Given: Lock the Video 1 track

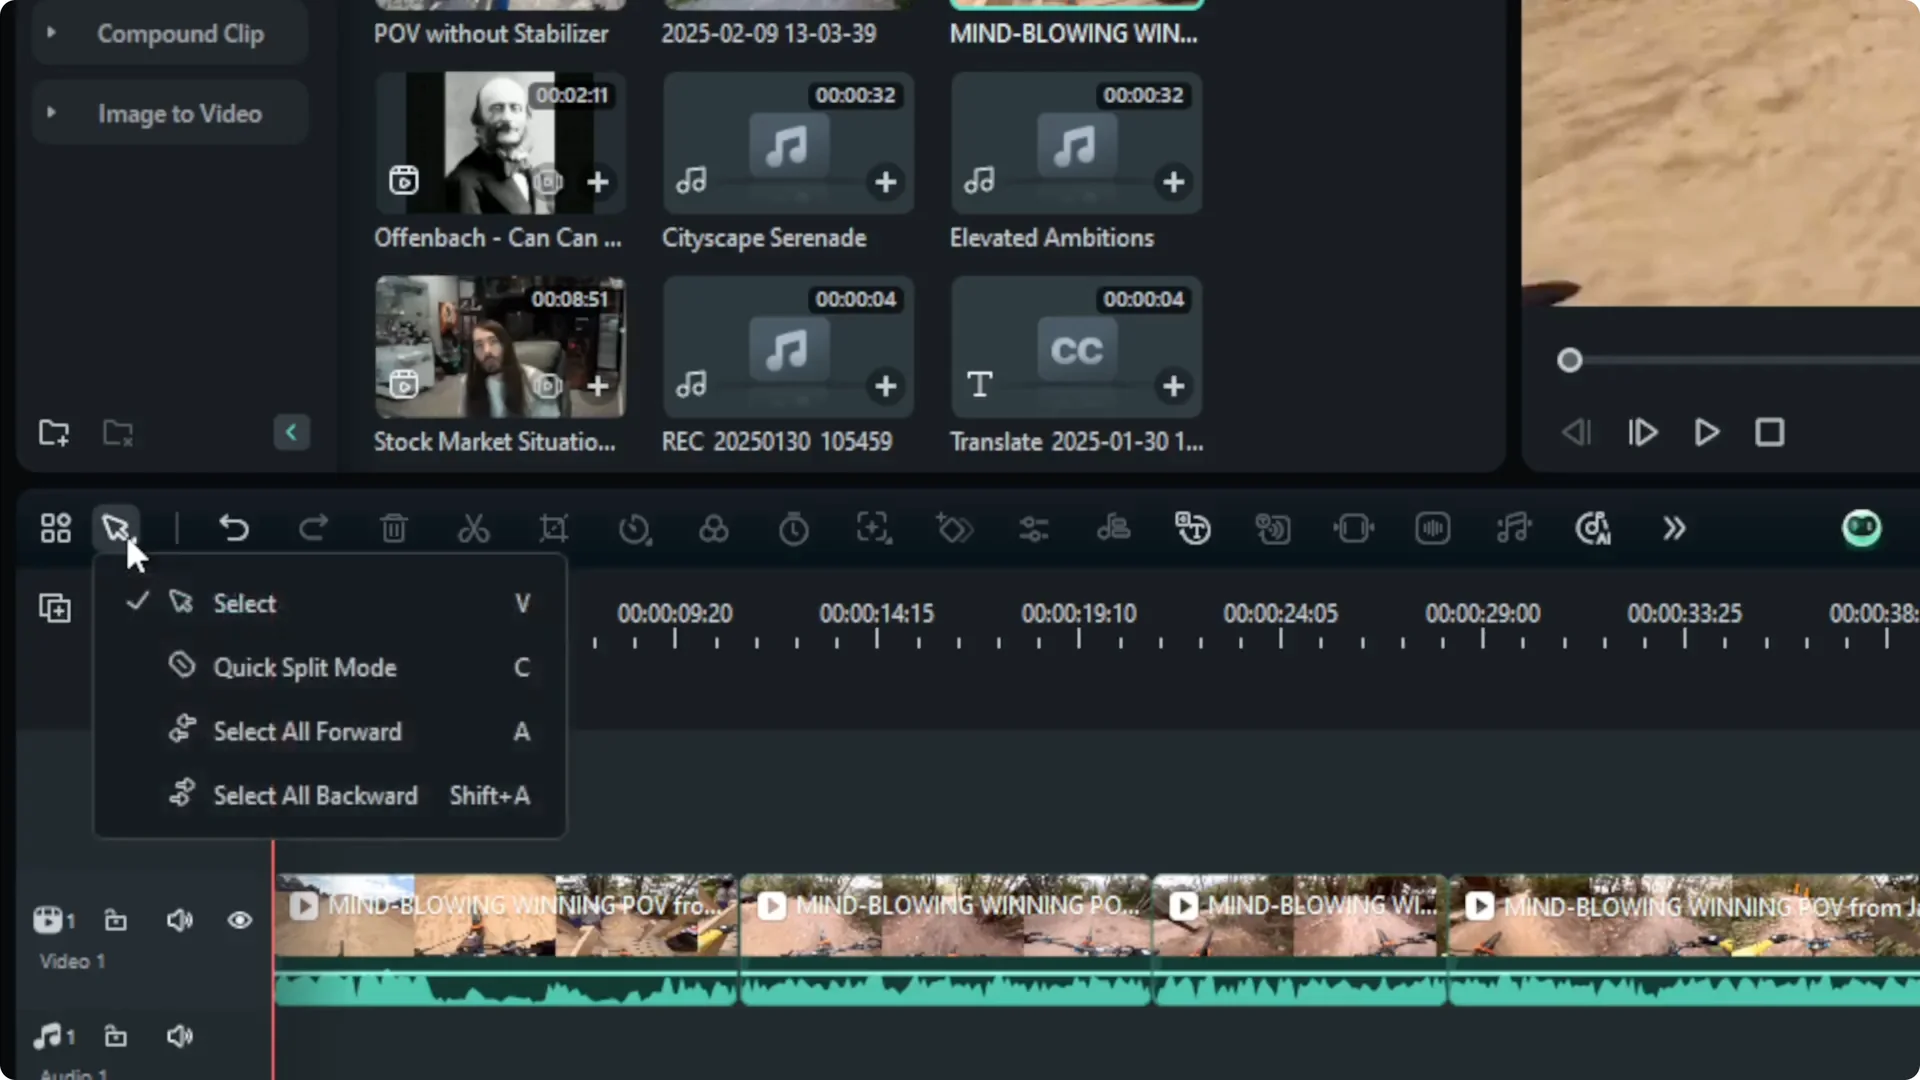Looking at the screenshot, I should [x=115, y=920].
